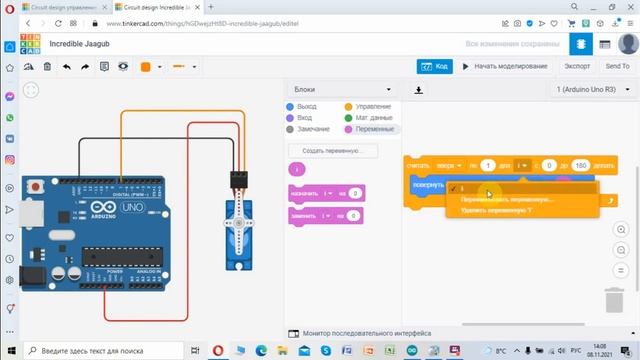Viewport: 640px width, 360px height.
Task: Open Microsoft Edge from the taskbar
Action: tap(261, 351)
